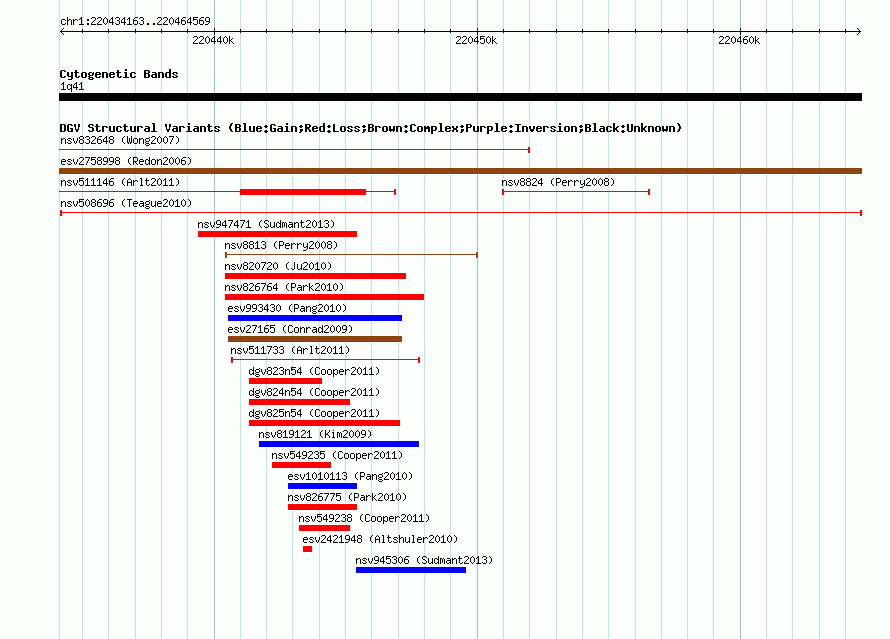Click the nsv945306 (Sudmant2013) label

click(424, 560)
